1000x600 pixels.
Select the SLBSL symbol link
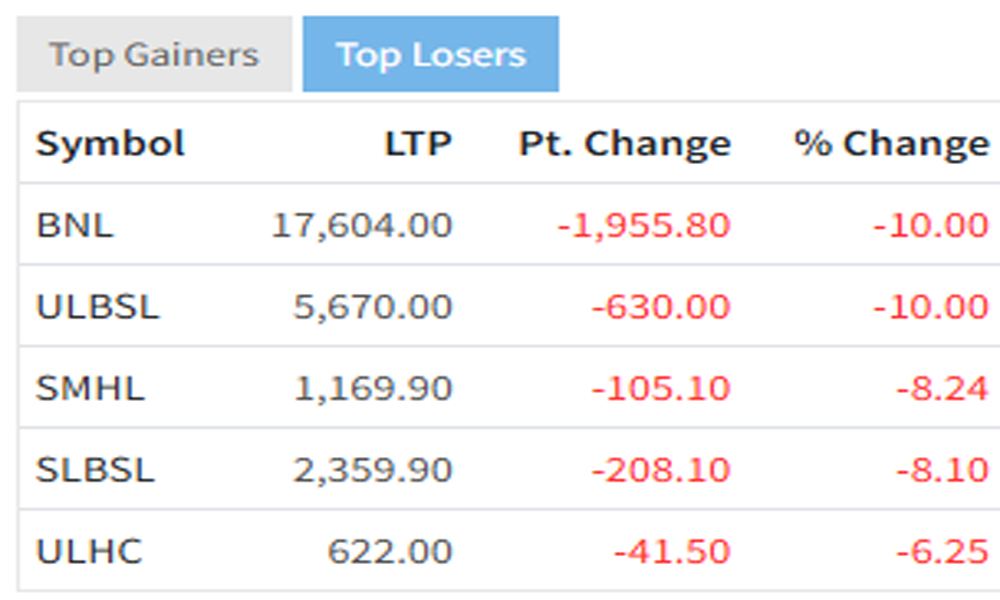(x=95, y=469)
